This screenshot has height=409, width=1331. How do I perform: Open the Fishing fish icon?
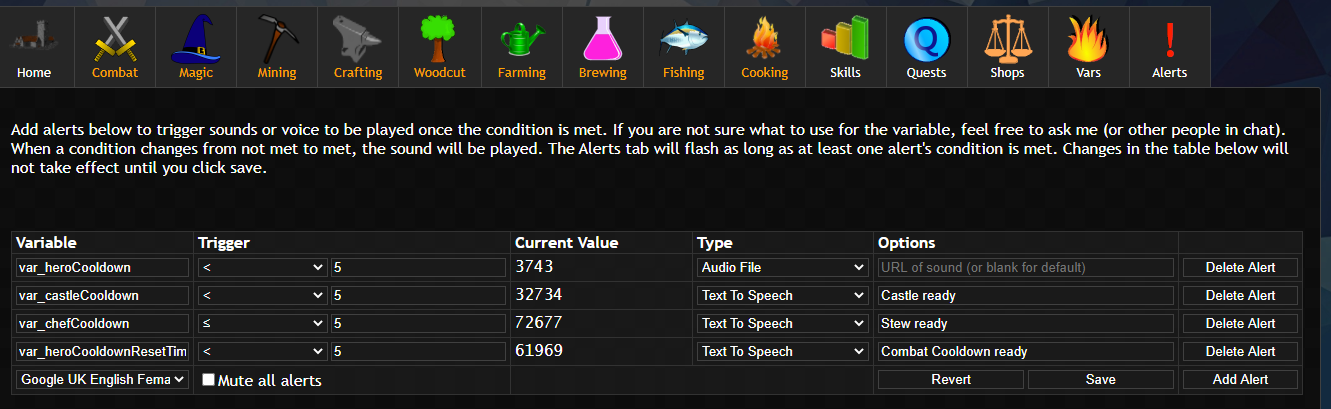[684, 38]
